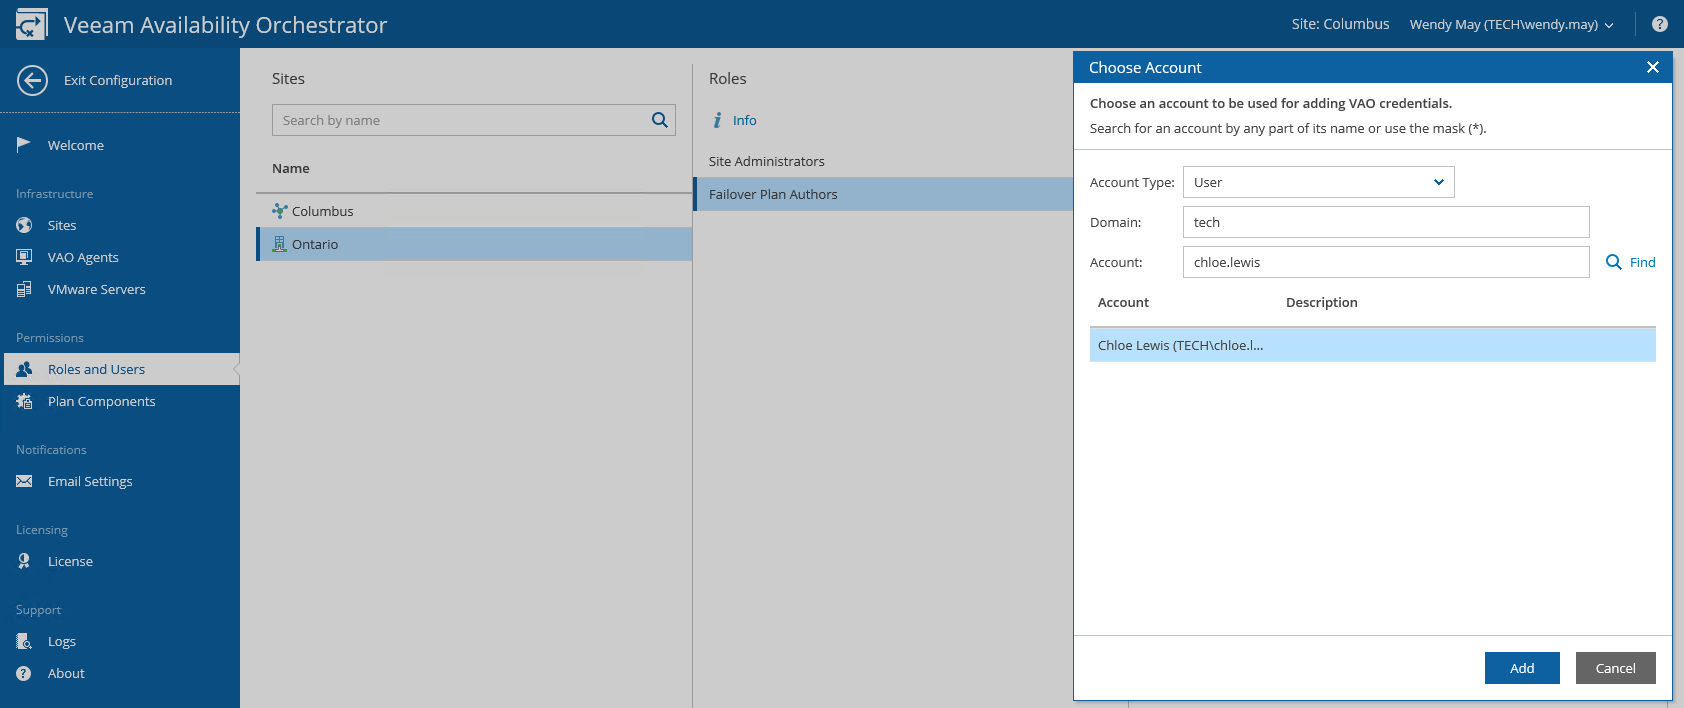Viewport: 1684px width, 708px height.
Task: Select Chloe Lewis account result row
Action: point(1373,345)
